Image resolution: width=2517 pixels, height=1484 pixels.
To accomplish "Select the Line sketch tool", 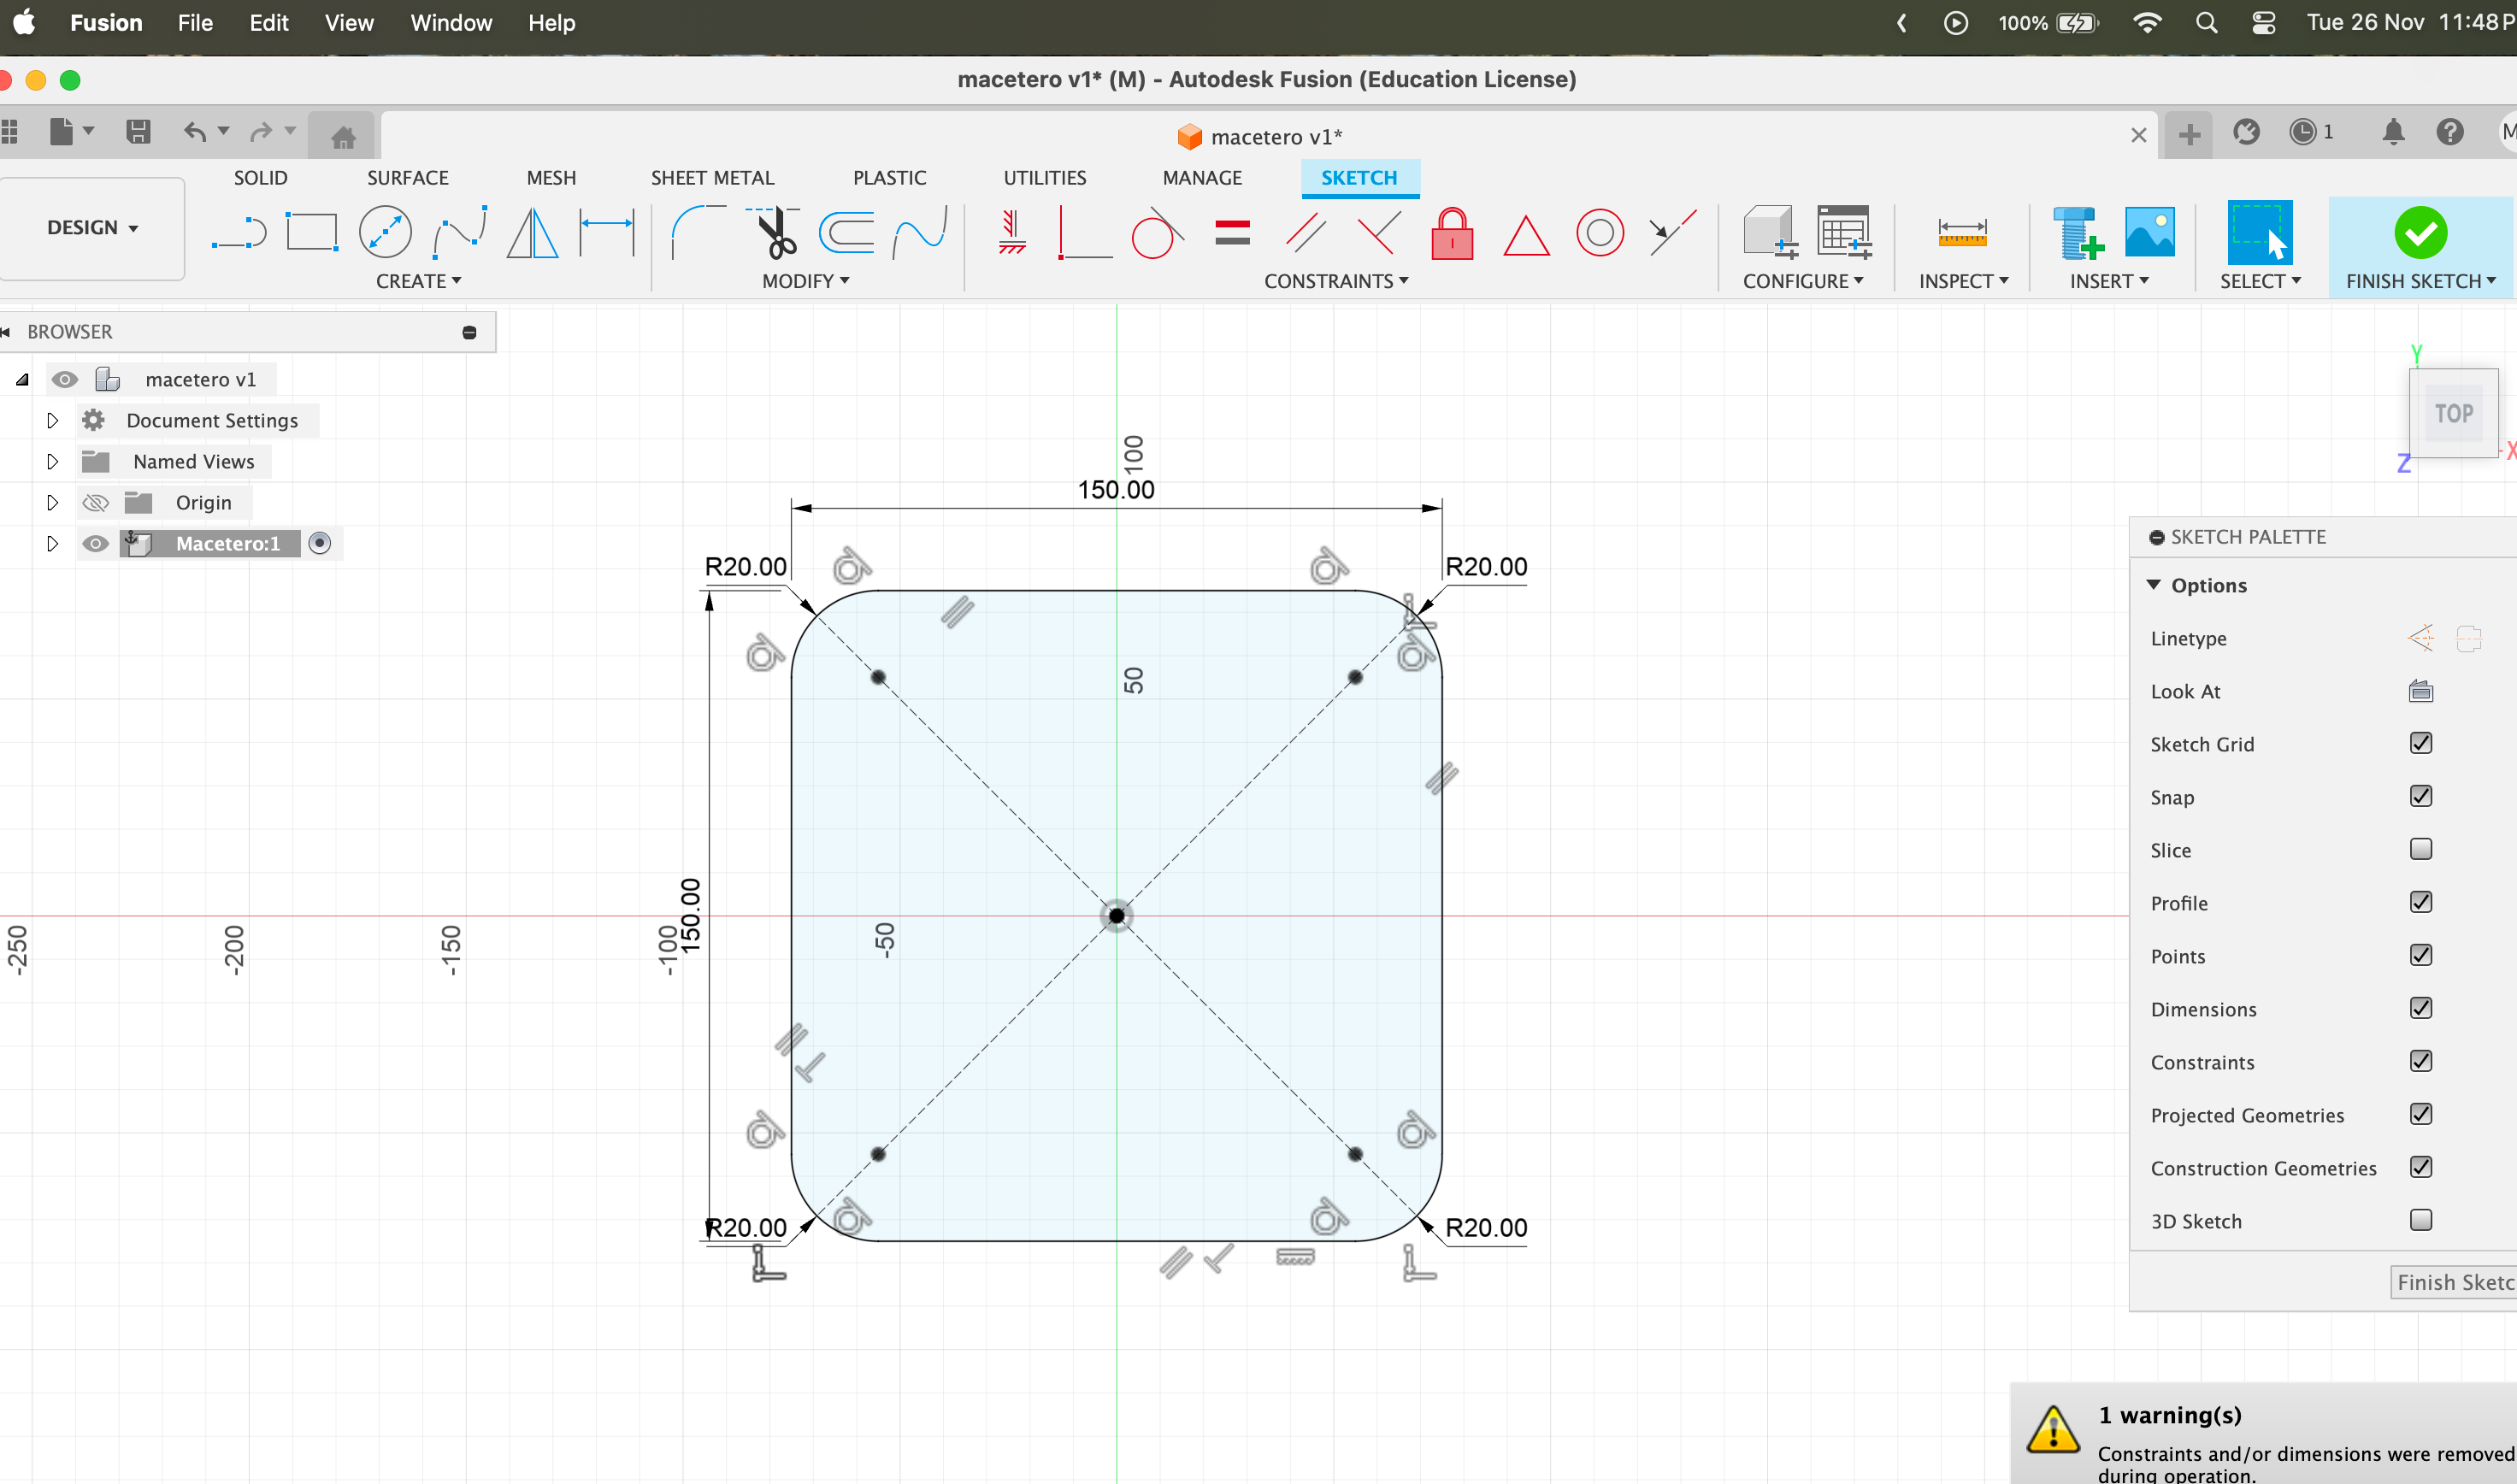I will pos(239,233).
